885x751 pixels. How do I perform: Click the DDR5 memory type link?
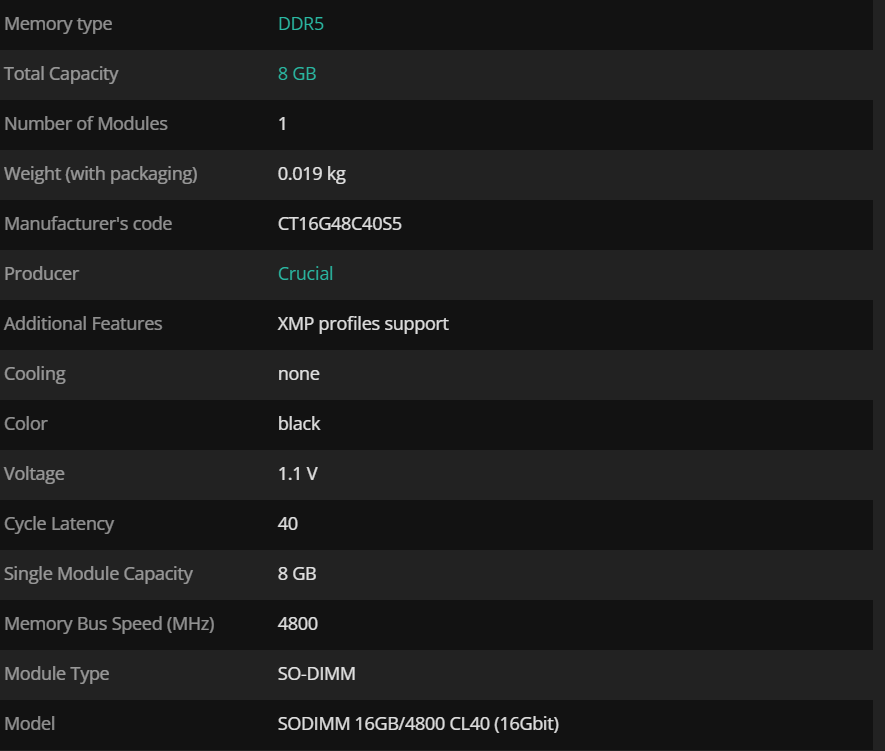300,24
